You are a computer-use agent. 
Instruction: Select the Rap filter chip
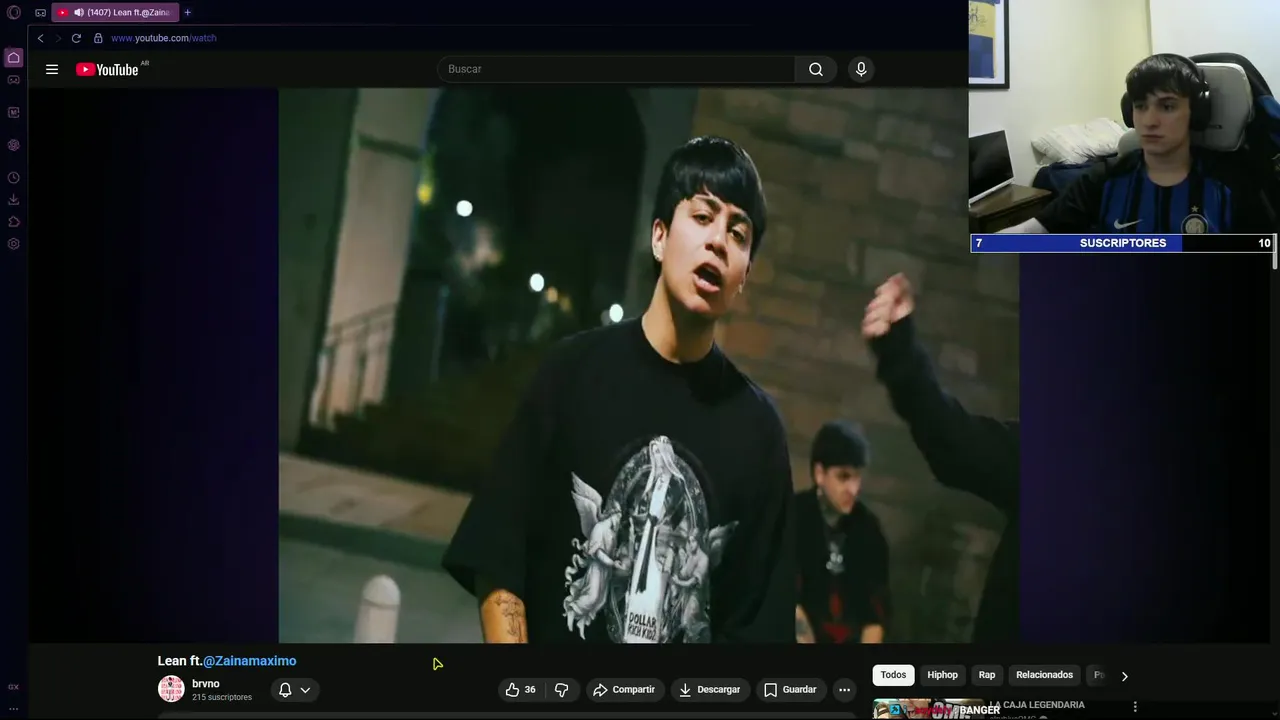point(987,675)
